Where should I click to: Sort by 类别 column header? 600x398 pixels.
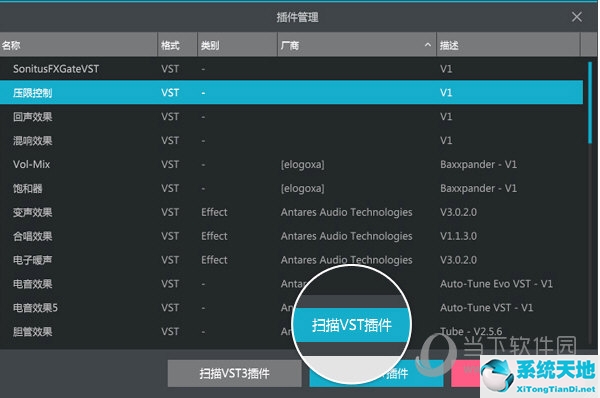pyautogui.click(x=237, y=45)
